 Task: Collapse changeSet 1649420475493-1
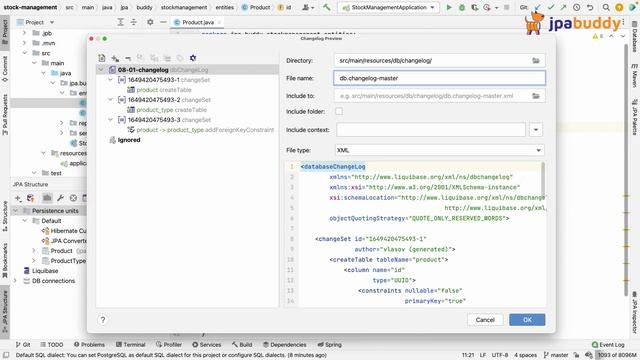[x=110, y=80]
